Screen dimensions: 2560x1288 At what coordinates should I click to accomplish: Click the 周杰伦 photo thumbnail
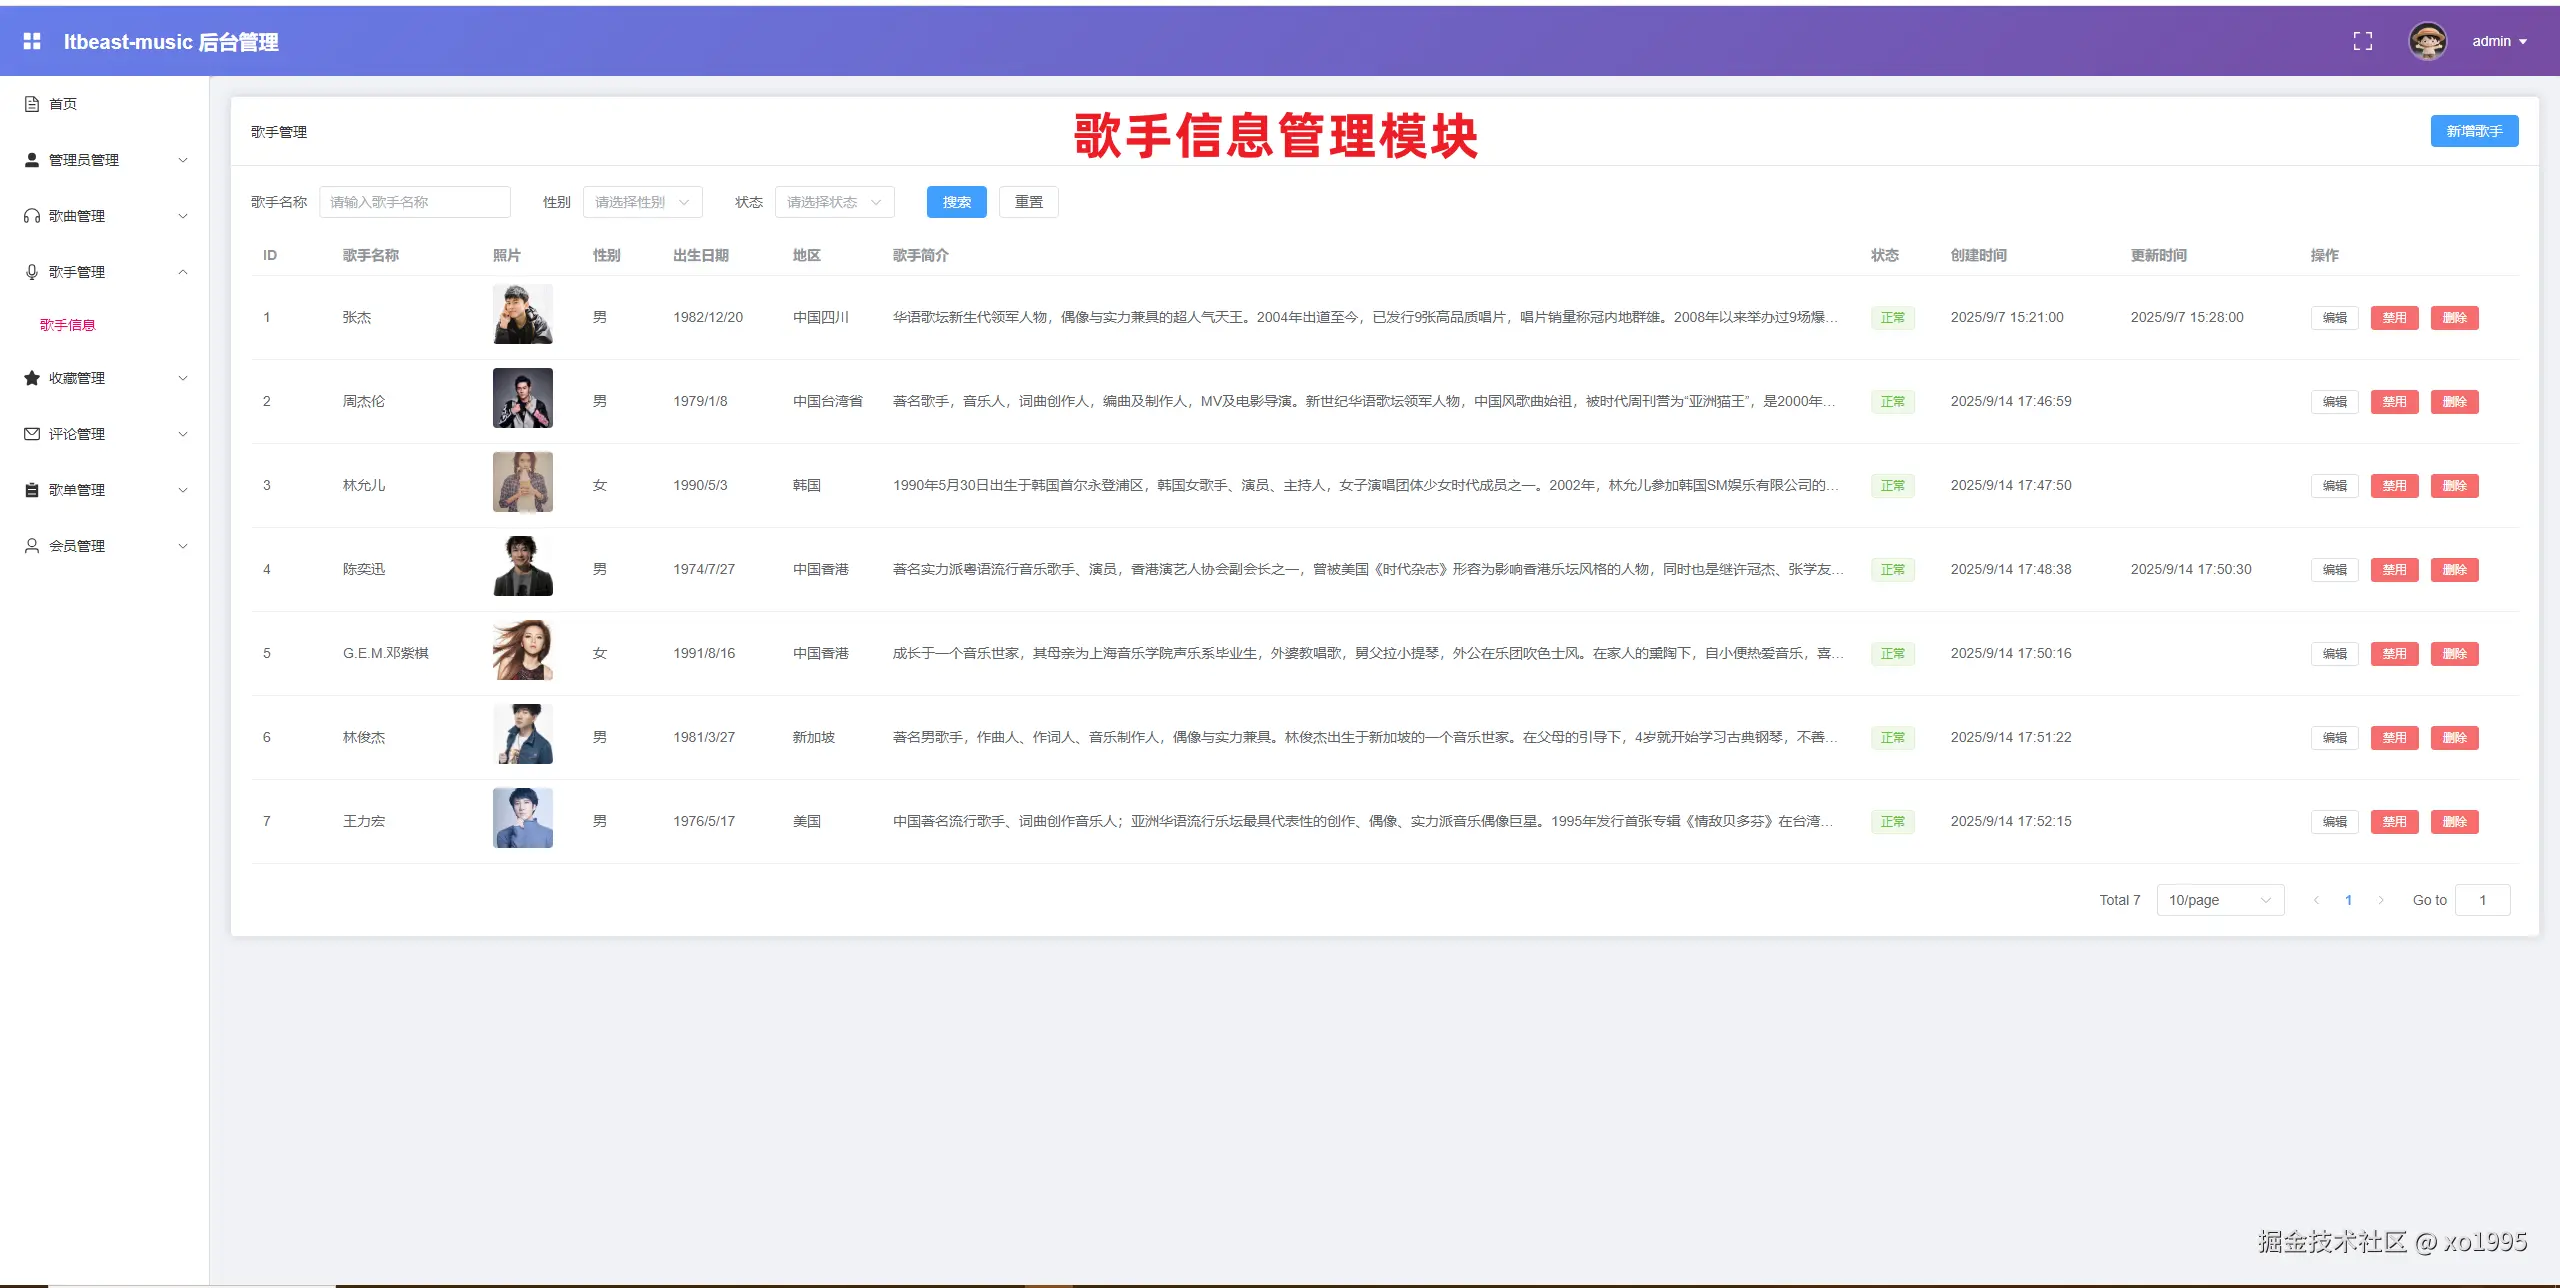(x=522, y=398)
